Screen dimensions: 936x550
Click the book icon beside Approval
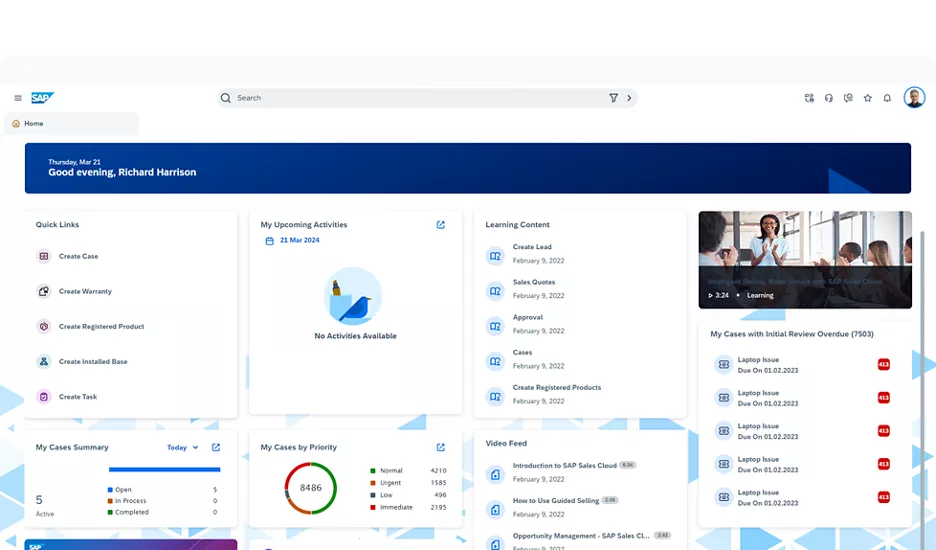point(495,327)
